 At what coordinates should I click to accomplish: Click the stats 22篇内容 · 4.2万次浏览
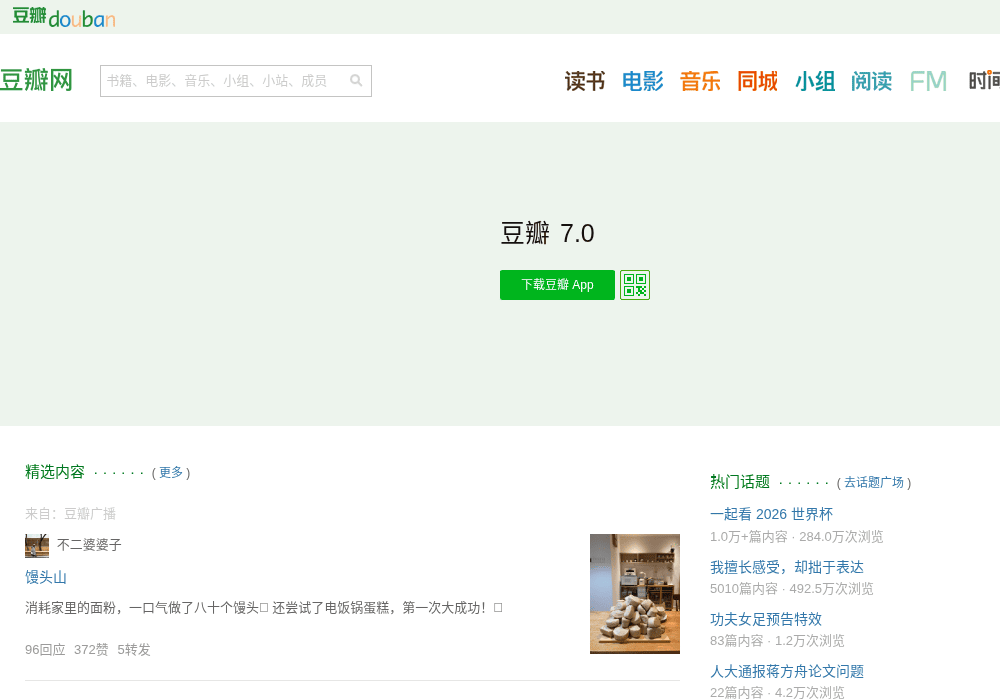(777, 692)
